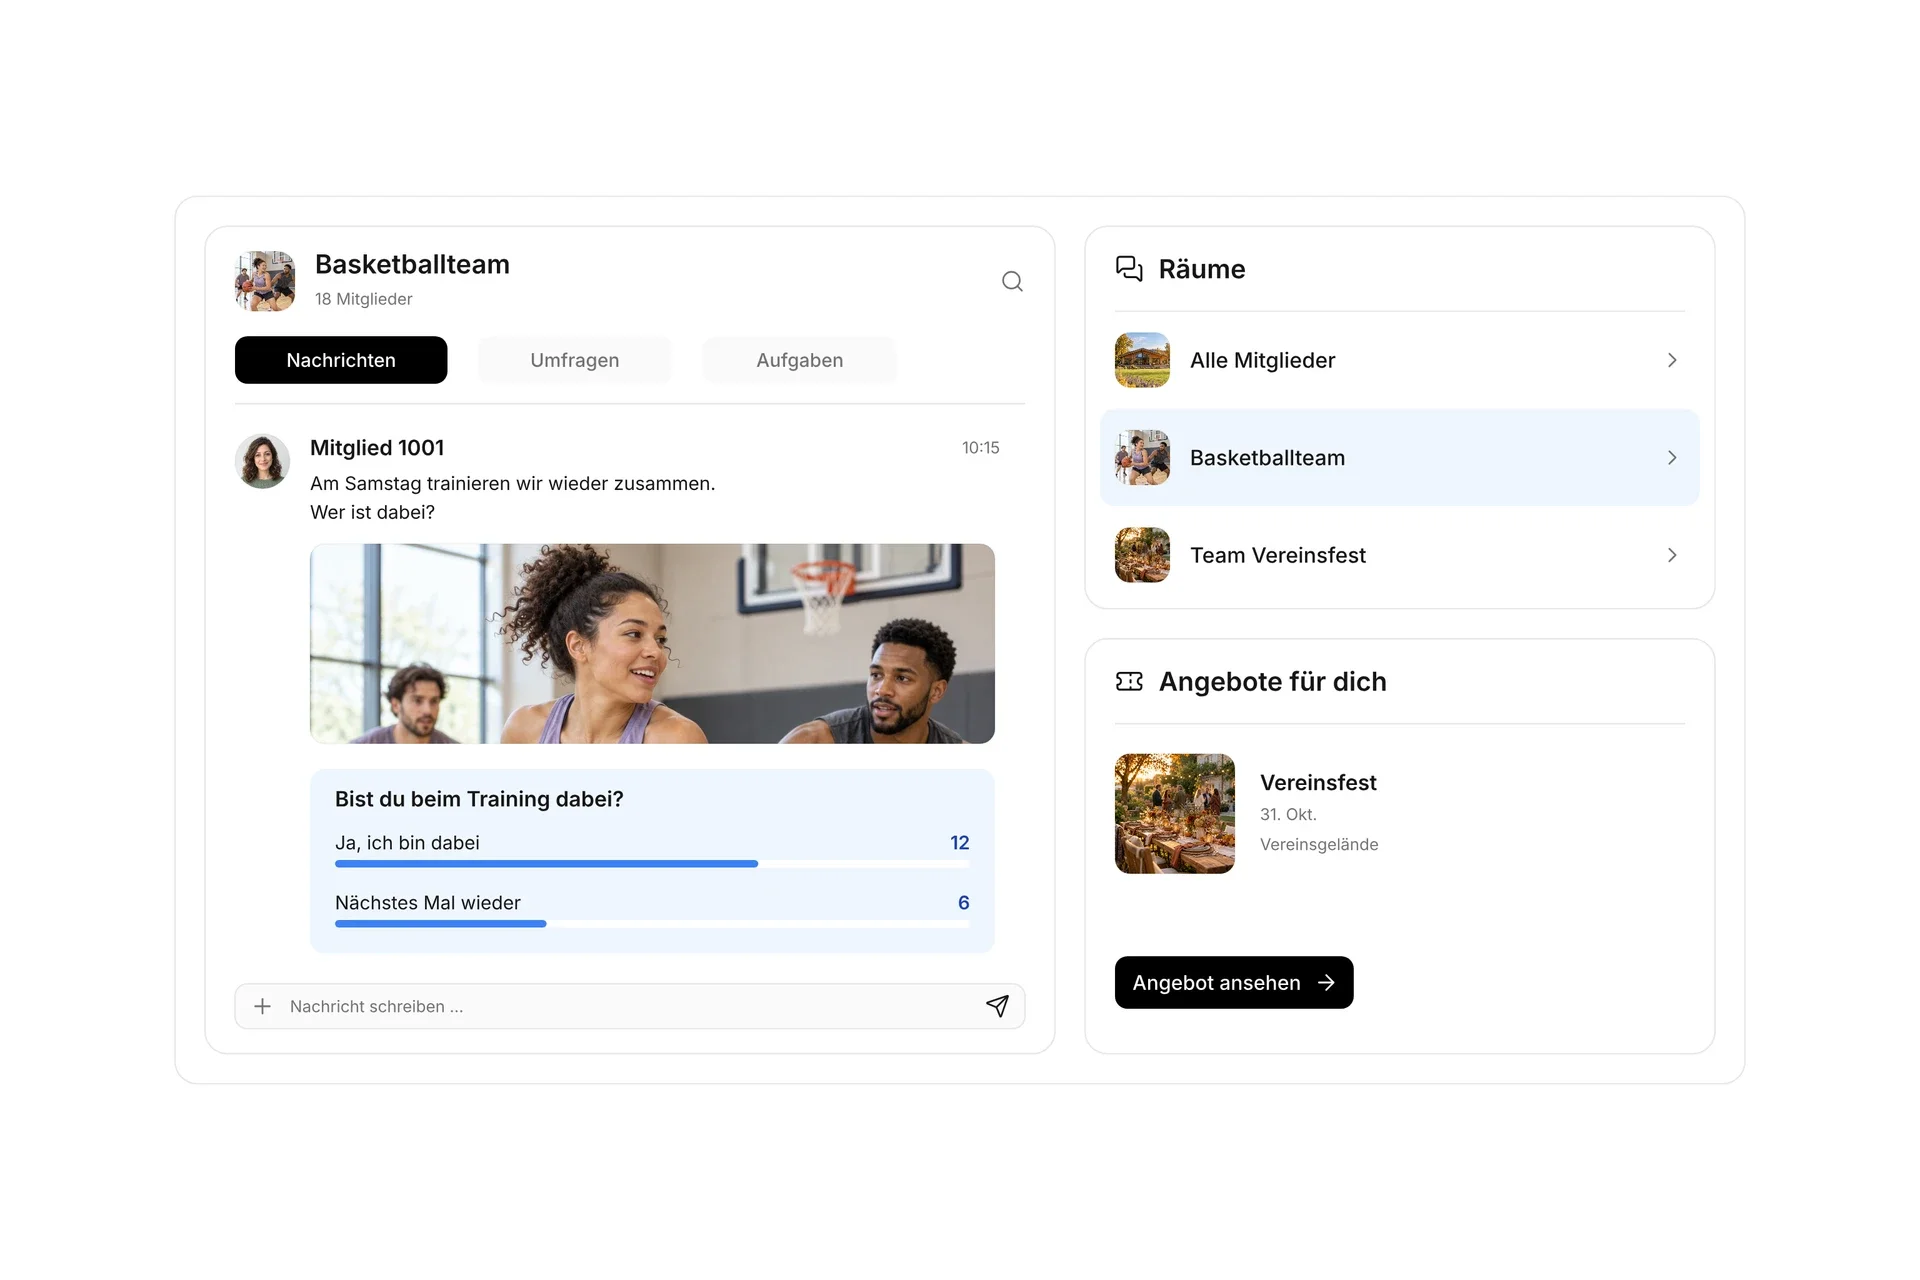Viewport: 1920px width, 1280px height.
Task: Click the Angebot ansehen button
Action: 1234,983
